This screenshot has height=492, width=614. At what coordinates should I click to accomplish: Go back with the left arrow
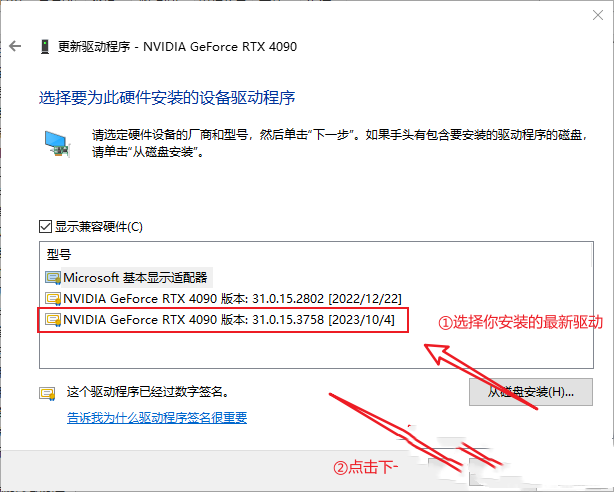click(15, 46)
